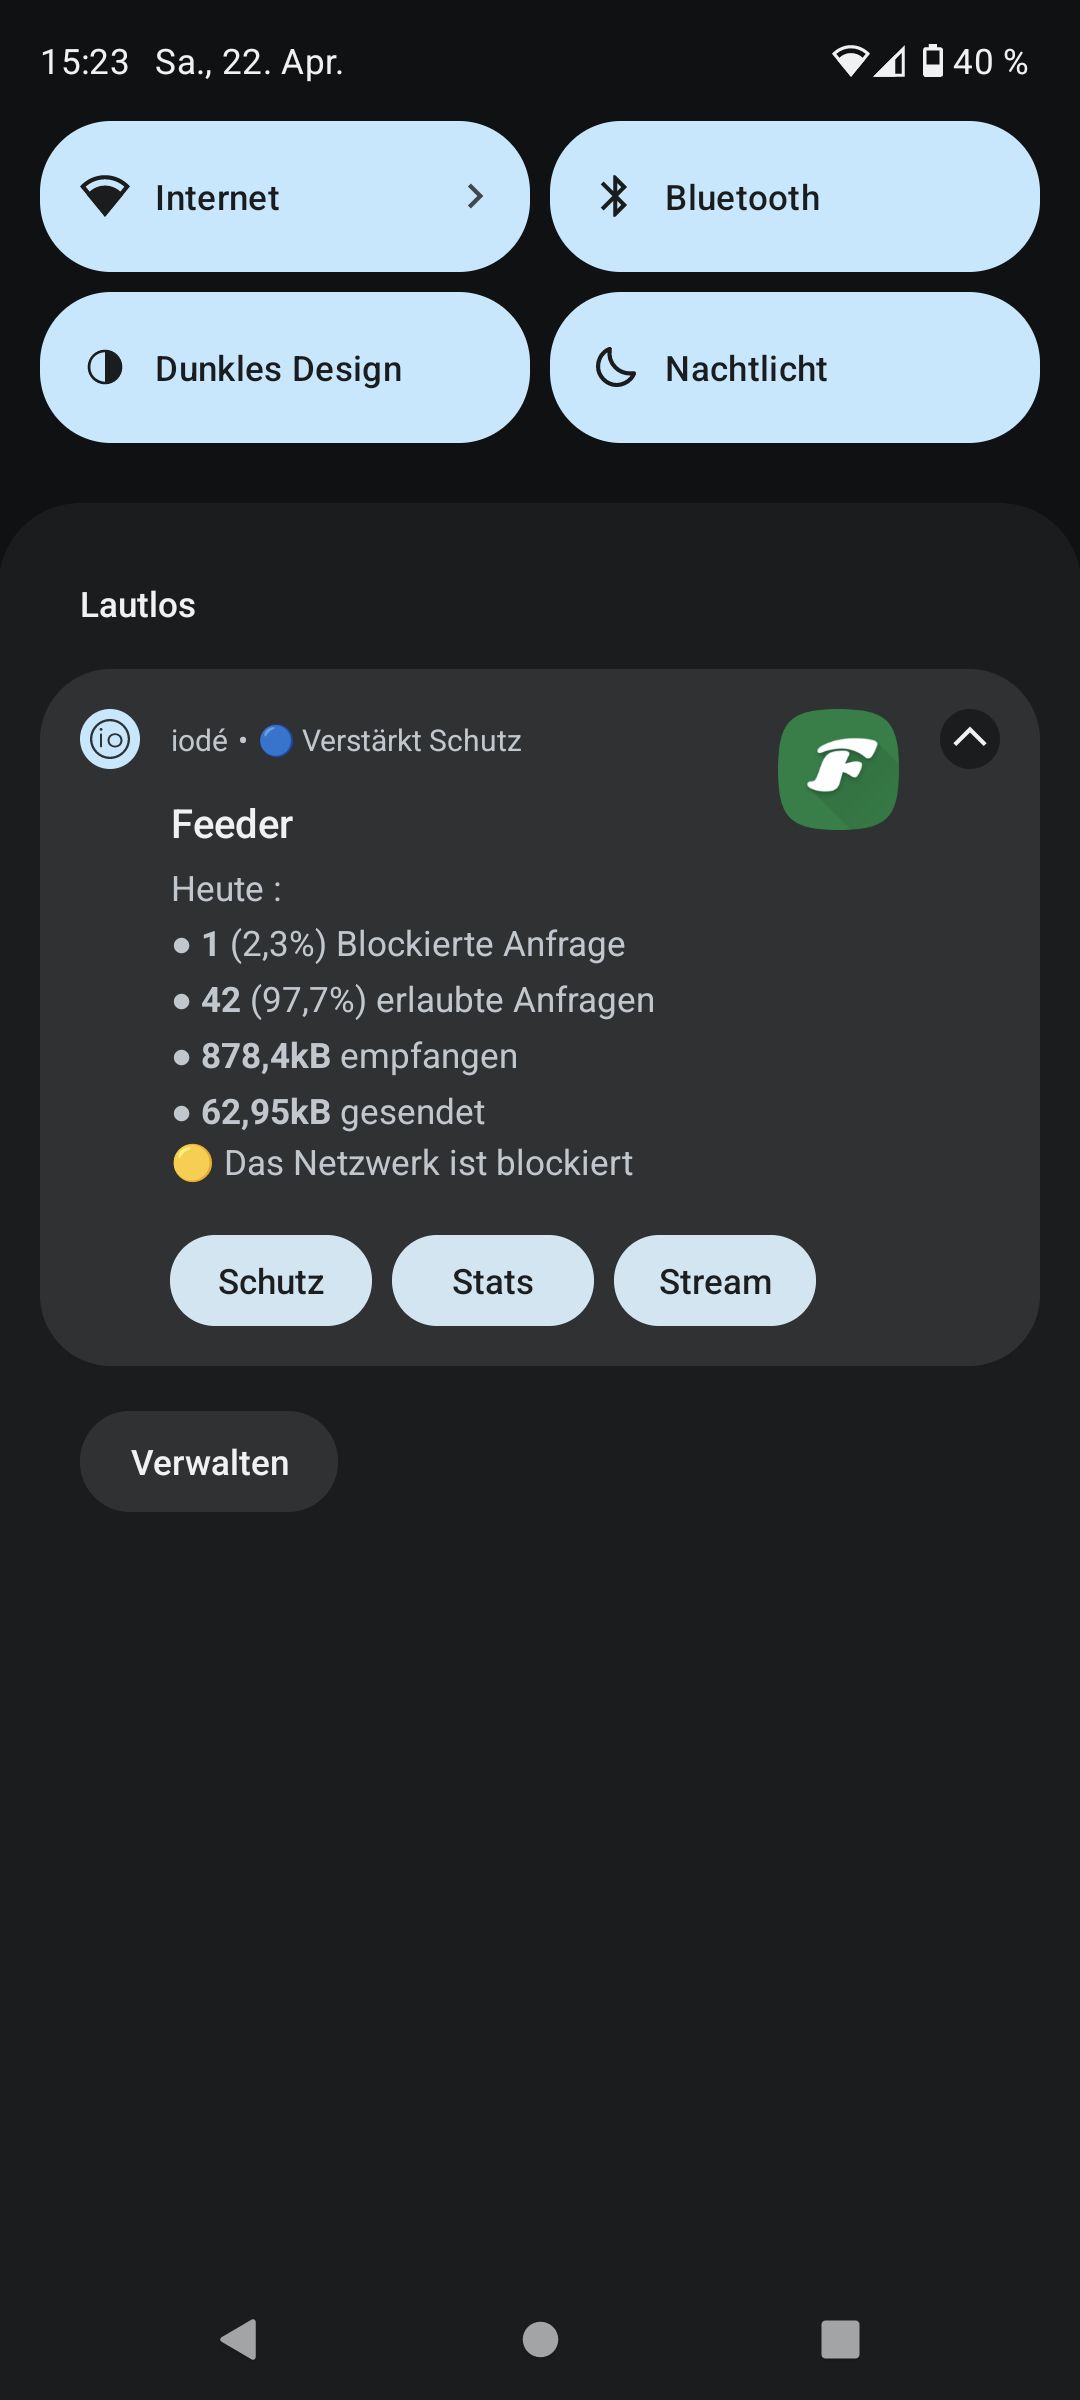Tap the Wi-Fi icon in status bar
The image size is (1080, 2400).
(x=850, y=62)
